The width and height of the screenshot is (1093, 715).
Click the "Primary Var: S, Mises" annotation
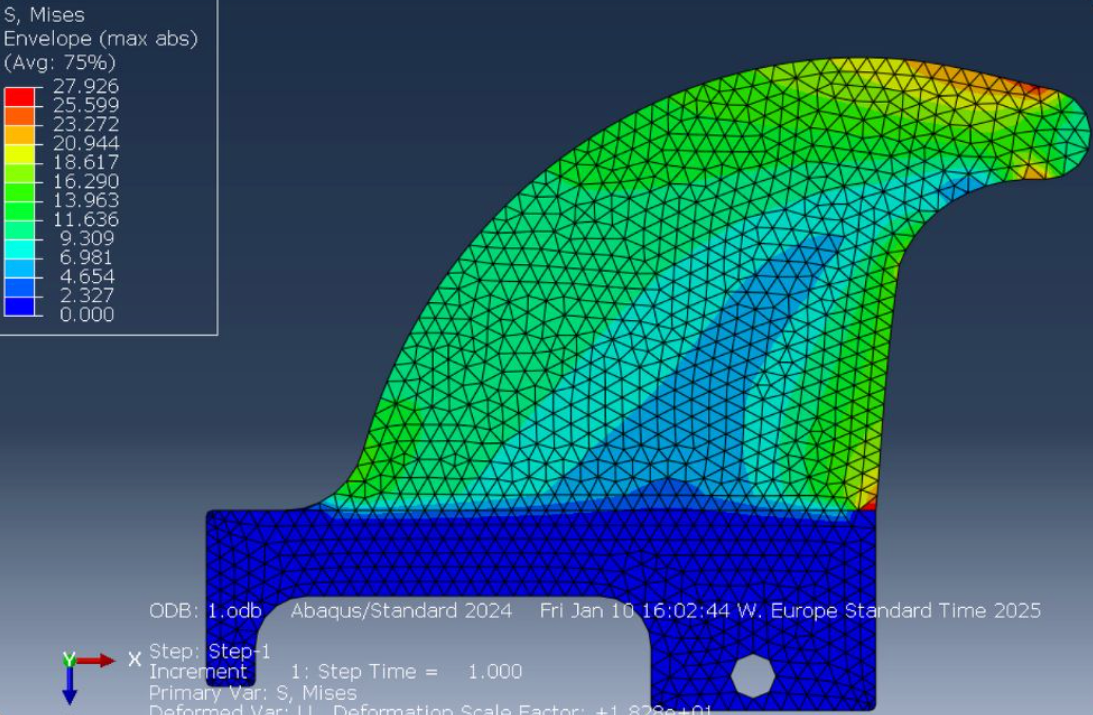pyautogui.click(x=248, y=692)
